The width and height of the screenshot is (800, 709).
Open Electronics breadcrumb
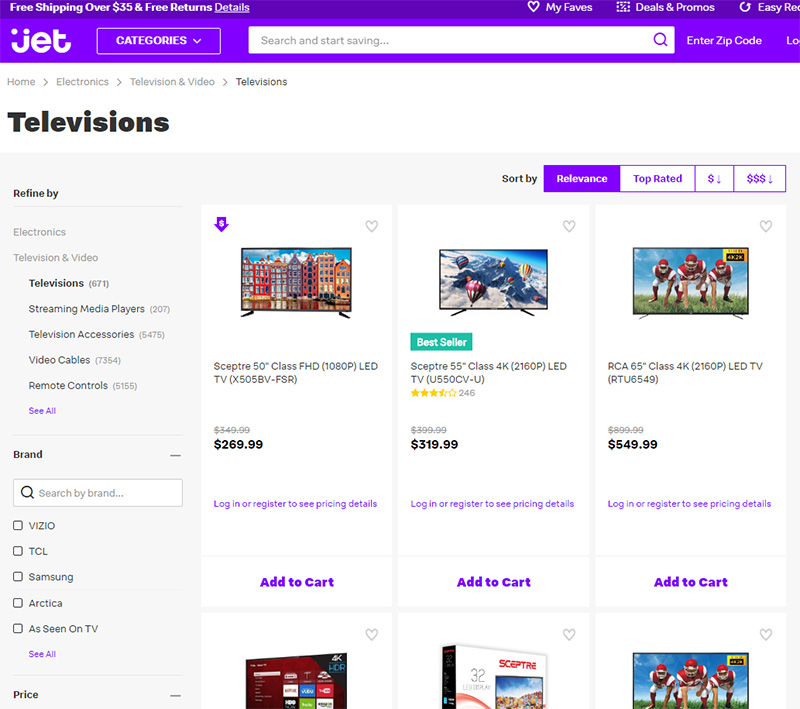(x=82, y=82)
